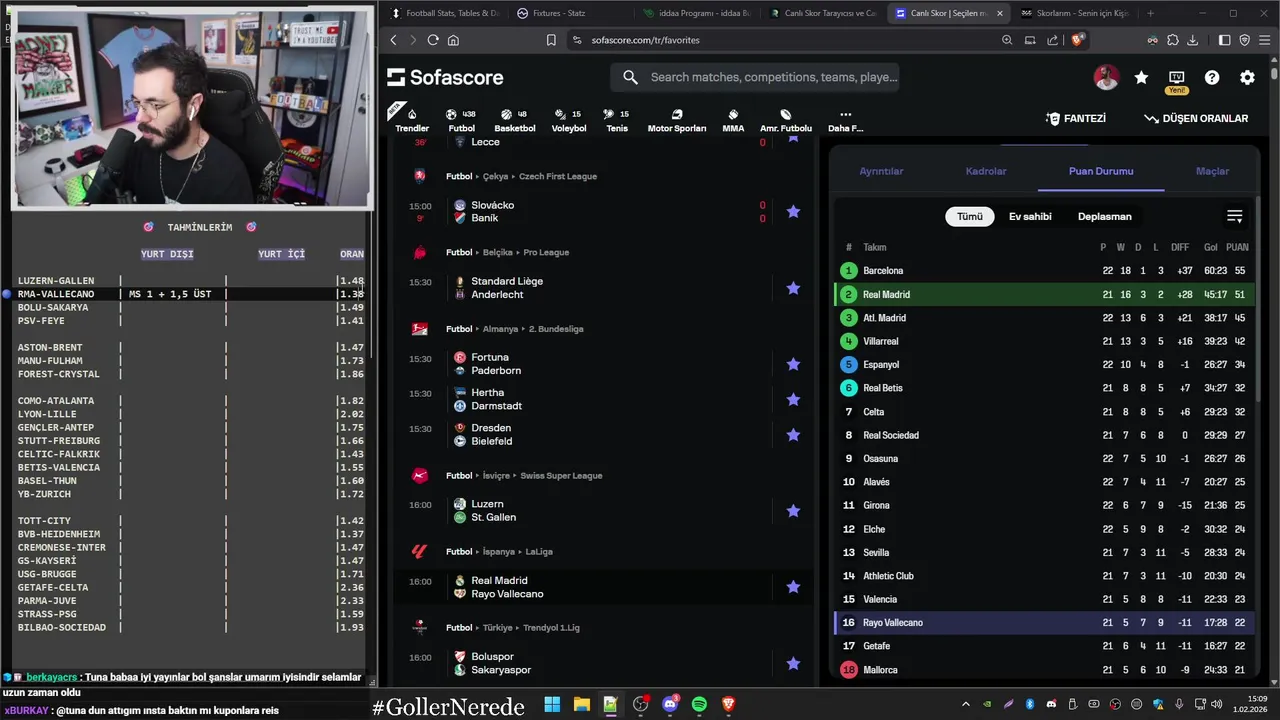Switch to the Maçlar tab

pos(1212,171)
